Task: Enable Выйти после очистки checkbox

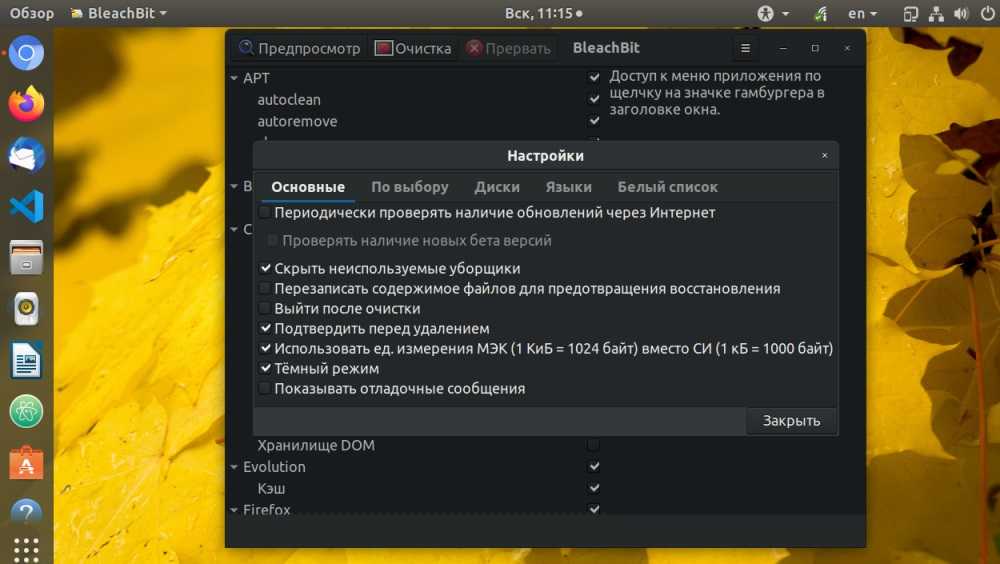Action: click(x=265, y=308)
